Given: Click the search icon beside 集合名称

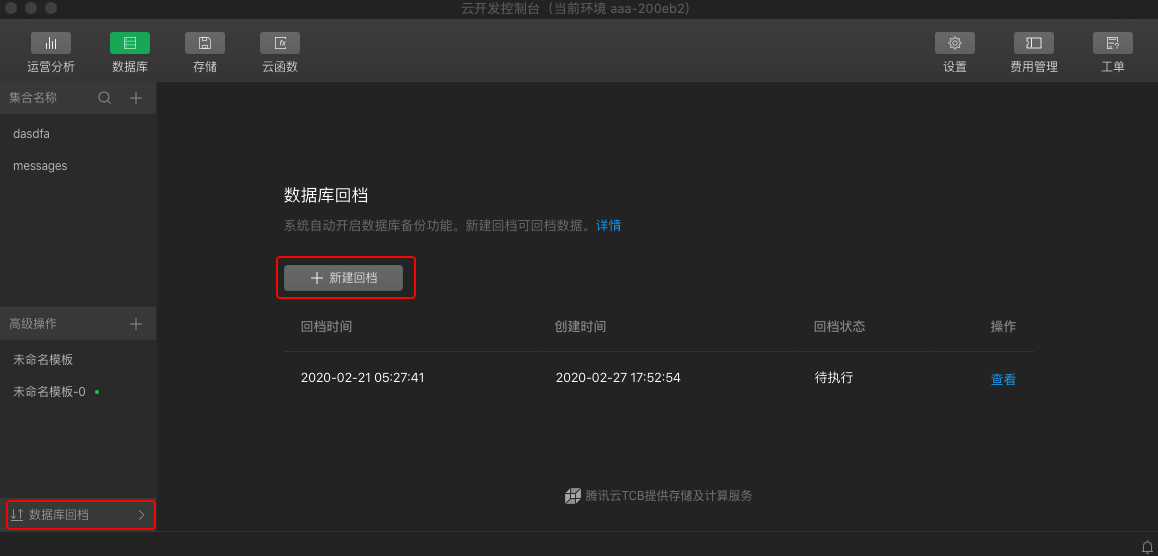Looking at the screenshot, I should click(104, 98).
